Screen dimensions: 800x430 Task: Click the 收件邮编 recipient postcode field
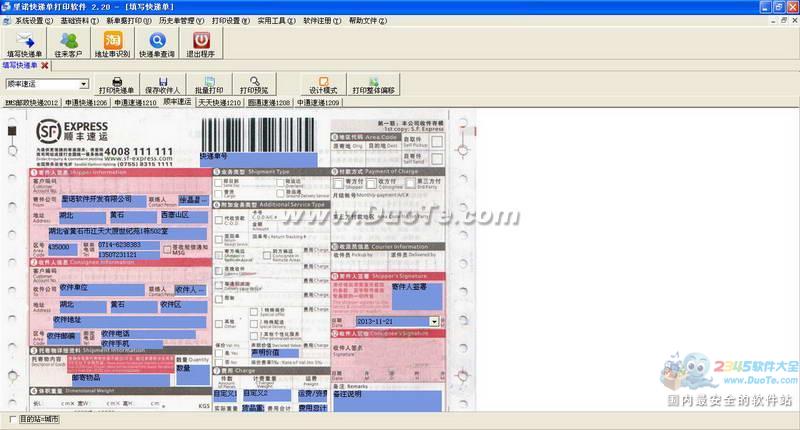(63, 338)
